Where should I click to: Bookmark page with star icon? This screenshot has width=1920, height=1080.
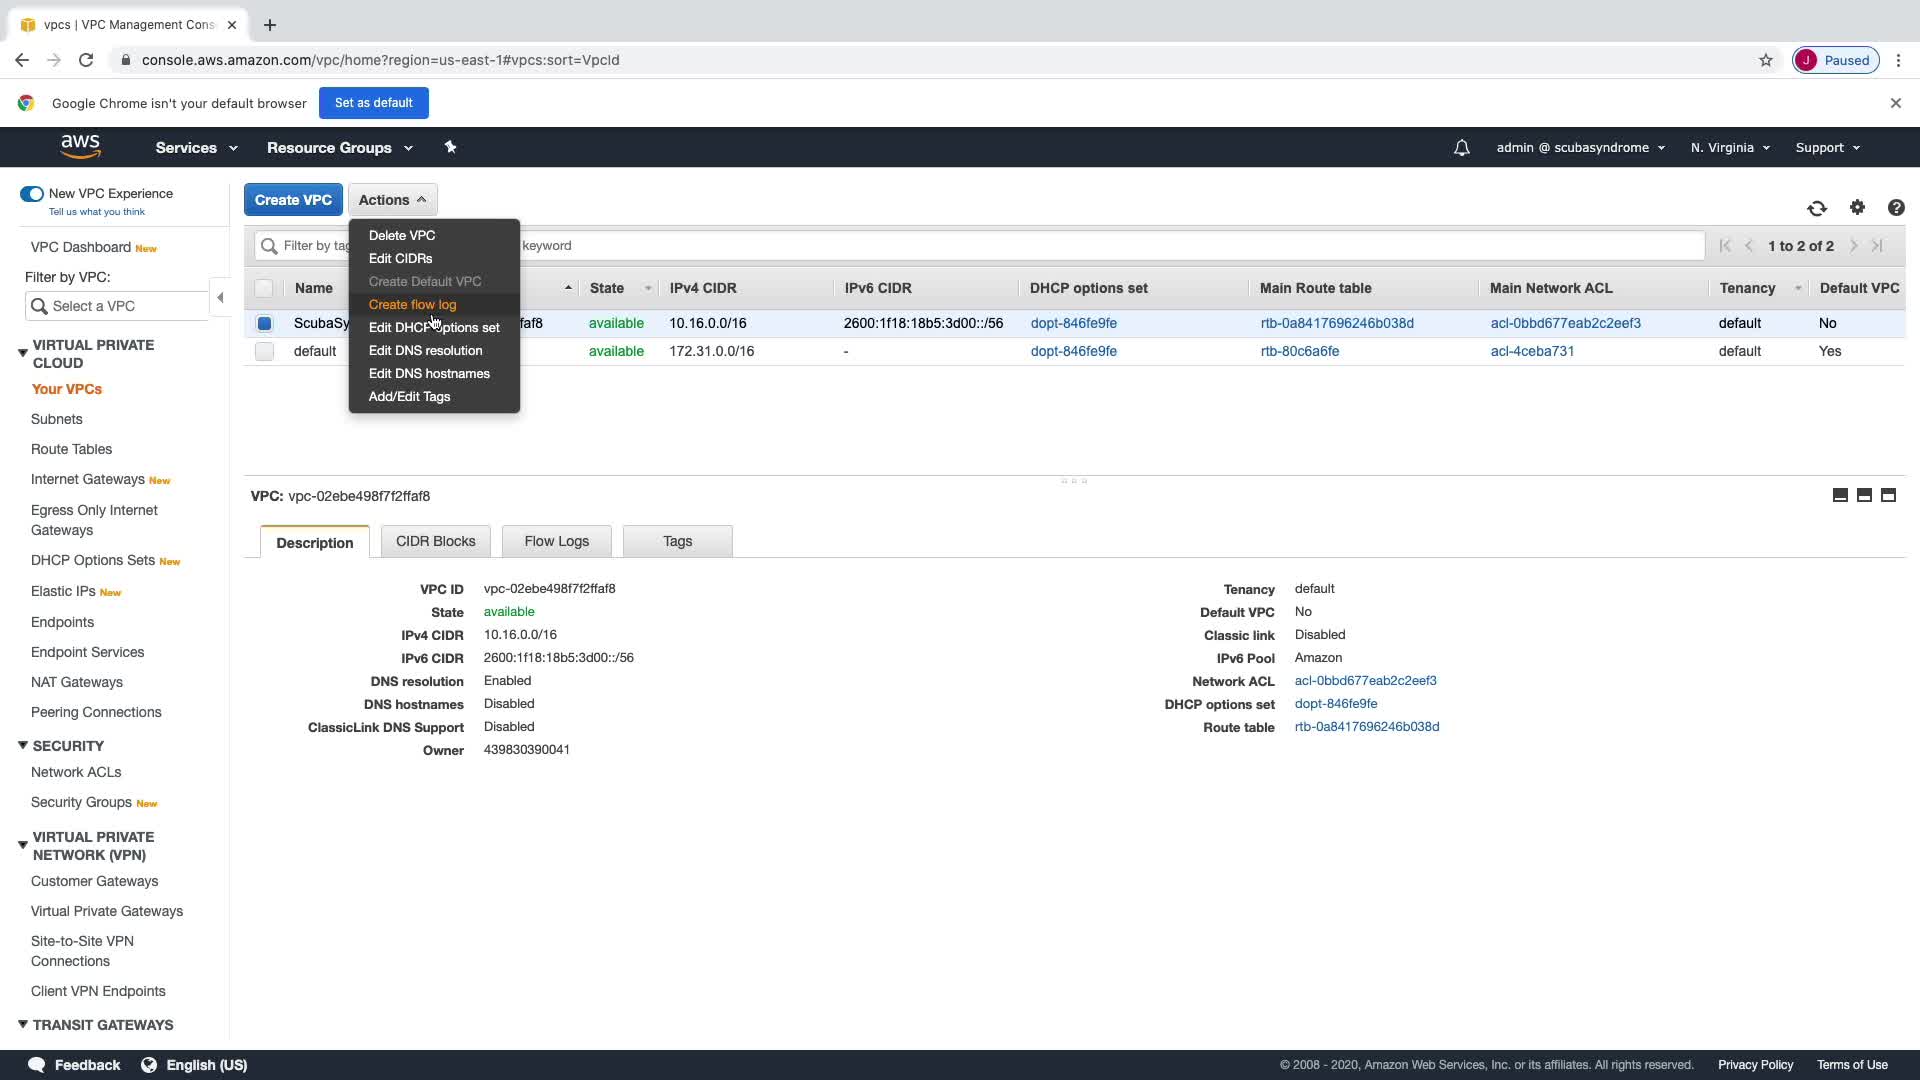pos(1765,60)
